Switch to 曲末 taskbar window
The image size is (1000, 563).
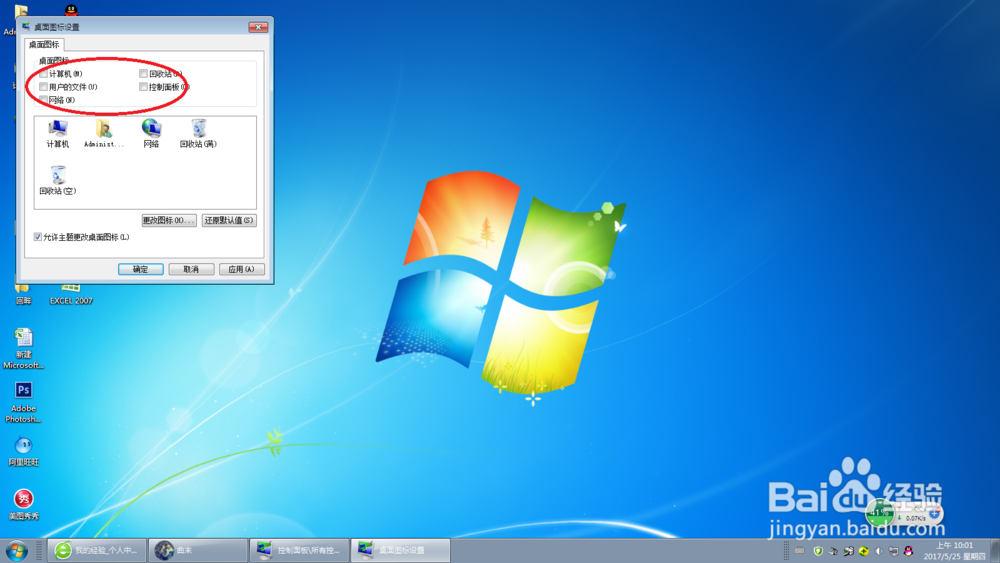click(x=198, y=550)
